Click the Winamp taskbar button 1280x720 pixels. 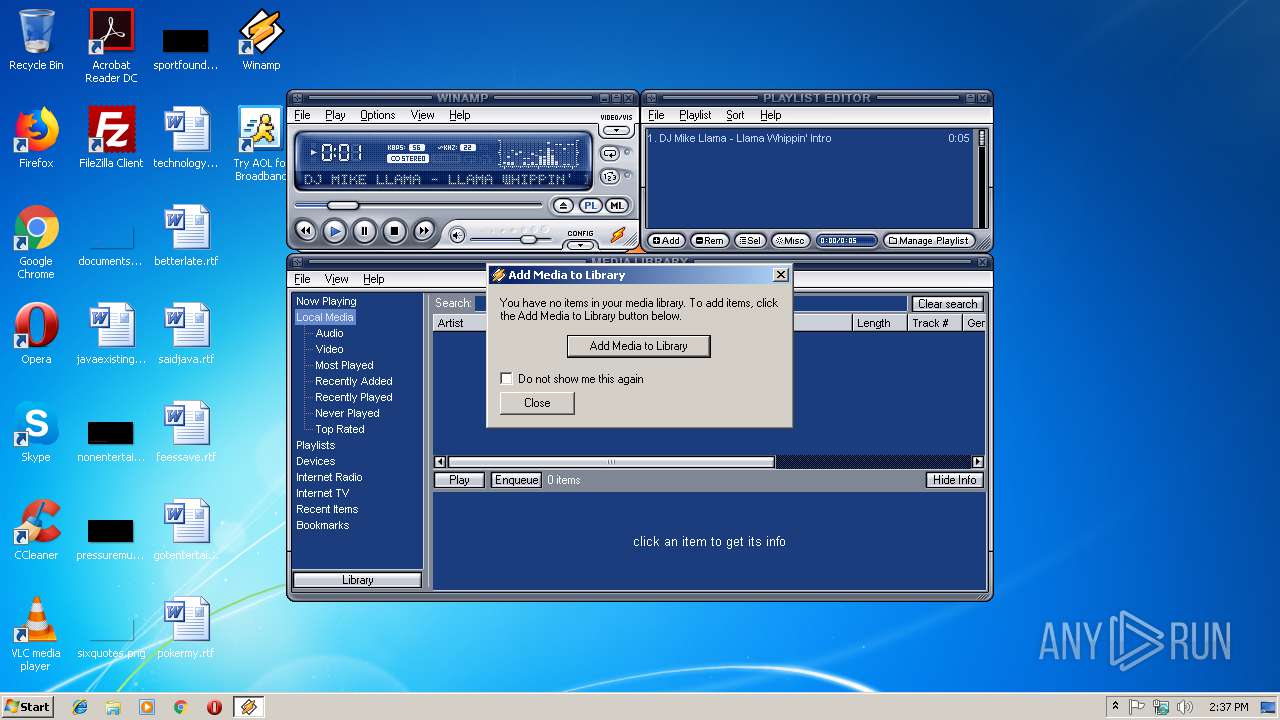point(248,707)
